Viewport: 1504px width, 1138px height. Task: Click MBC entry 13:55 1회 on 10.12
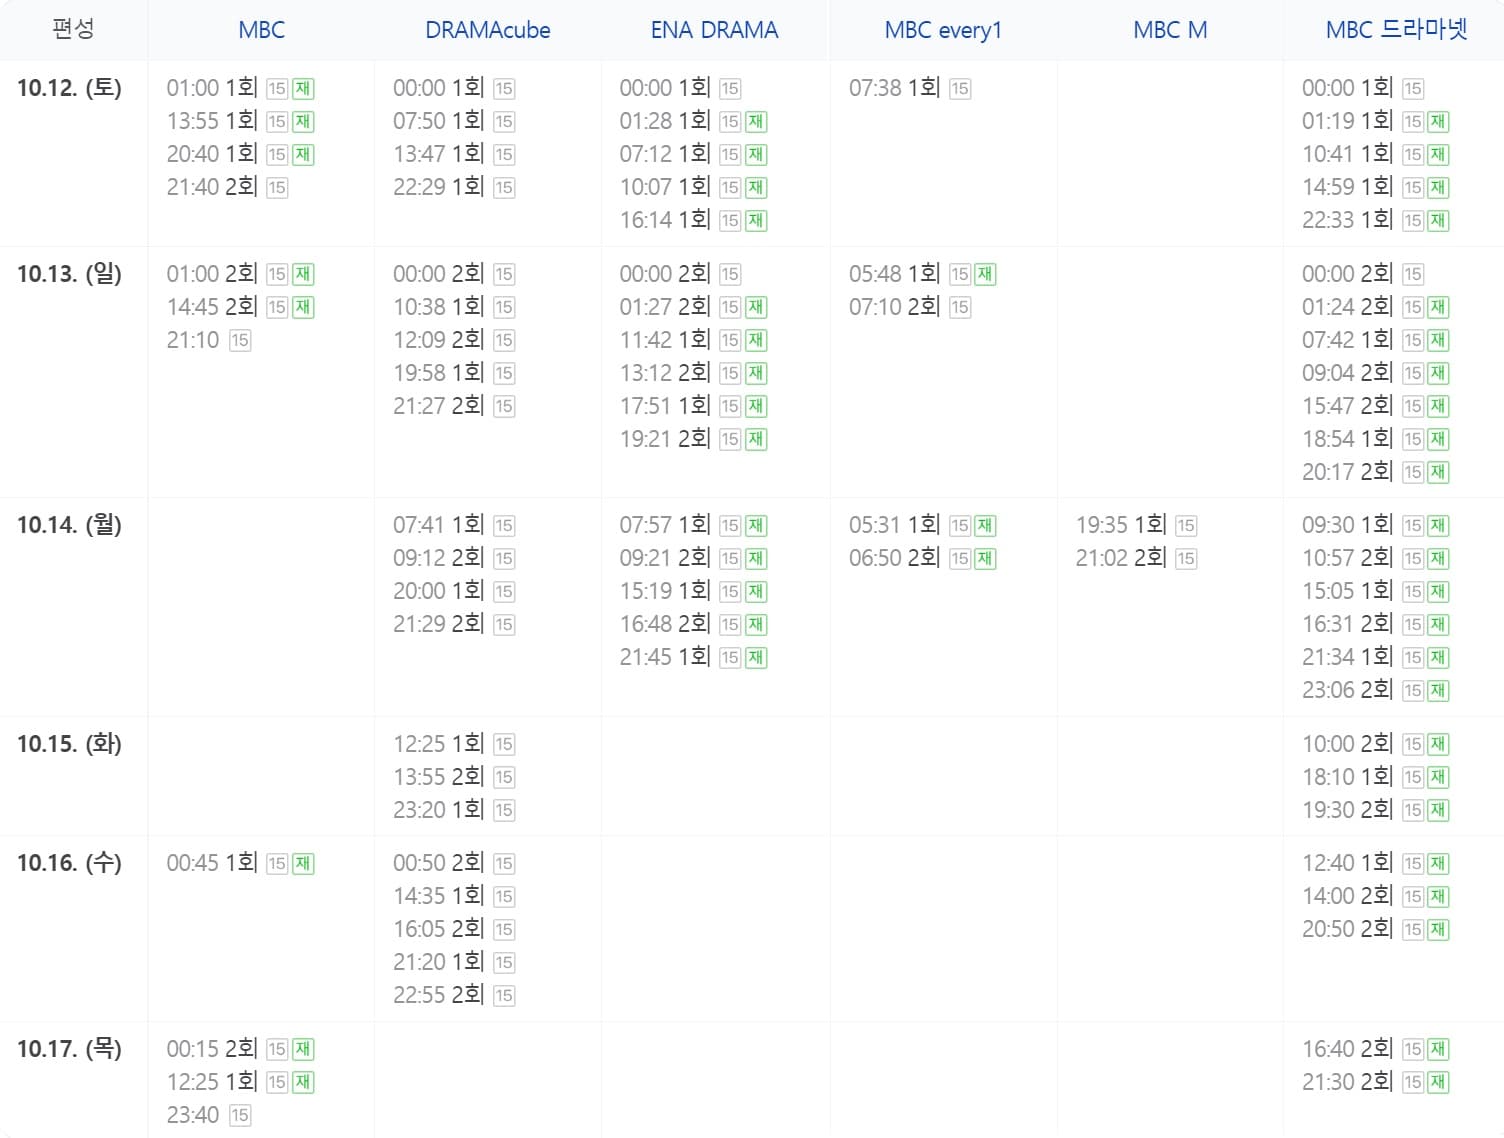coord(212,121)
